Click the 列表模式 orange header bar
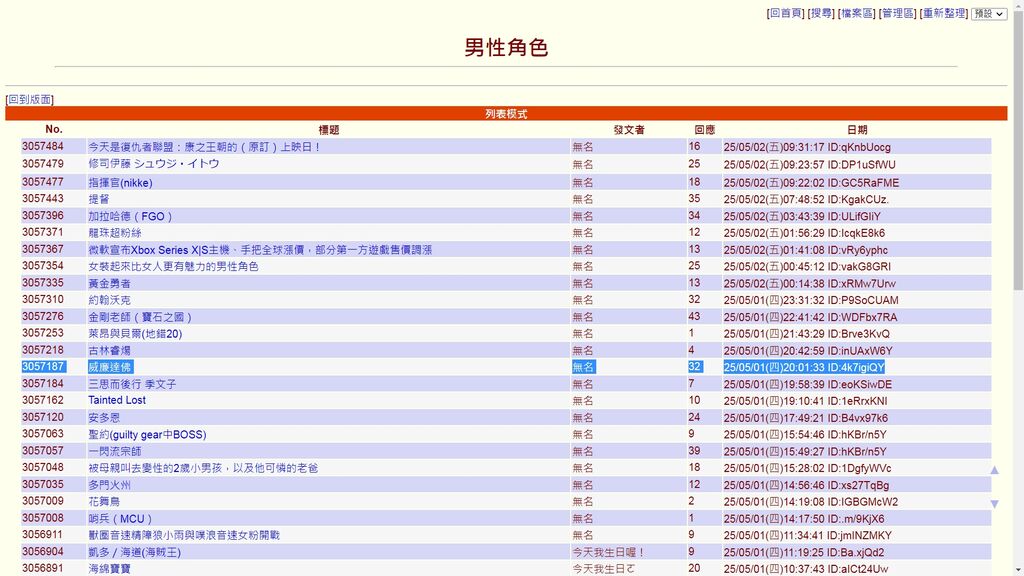The height and width of the screenshot is (576, 1024). point(506,114)
